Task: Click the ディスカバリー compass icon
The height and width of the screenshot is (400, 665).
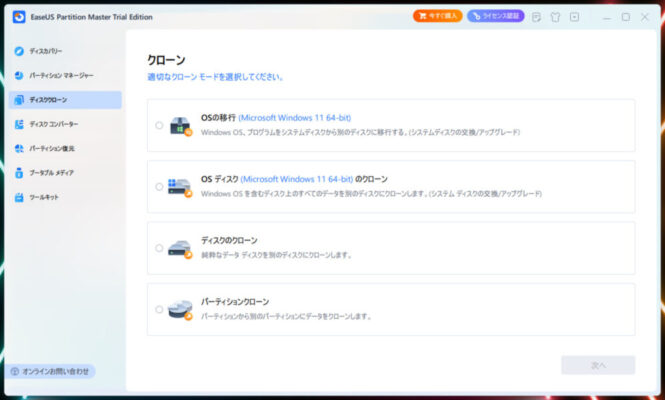Action: click(19, 51)
